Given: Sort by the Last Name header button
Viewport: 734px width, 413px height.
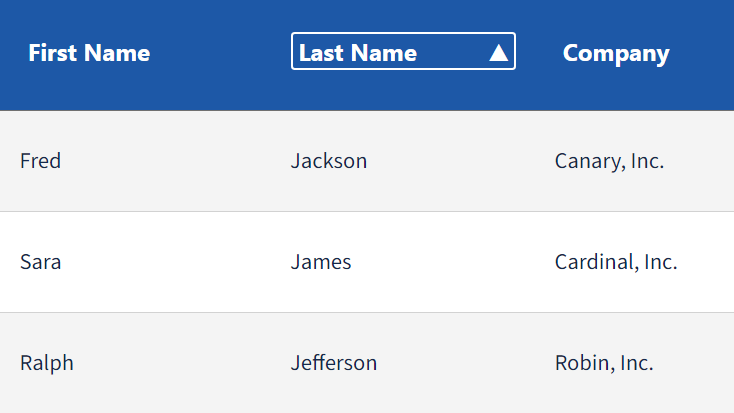Looking at the screenshot, I should (403, 51).
